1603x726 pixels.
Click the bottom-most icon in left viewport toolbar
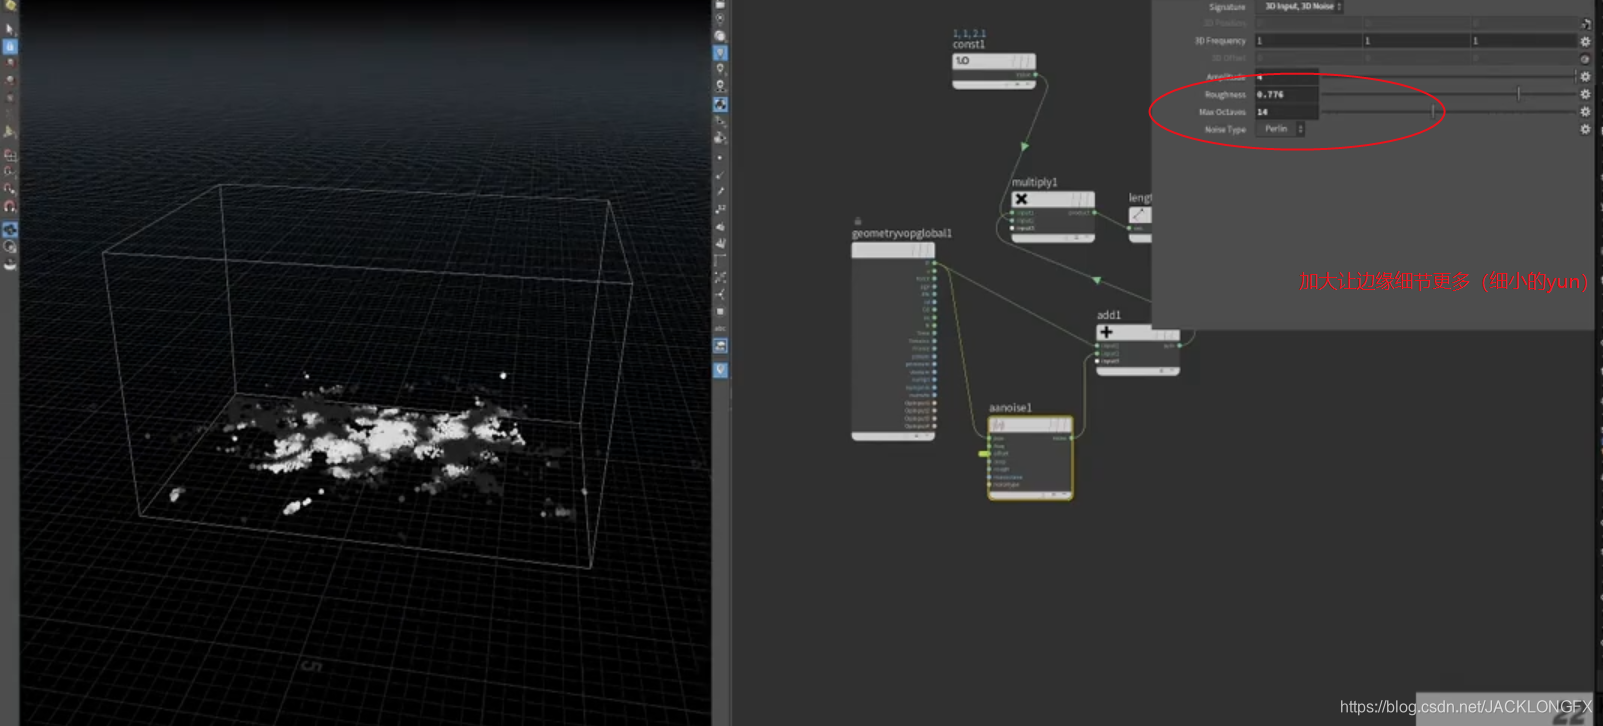click(x=10, y=264)
